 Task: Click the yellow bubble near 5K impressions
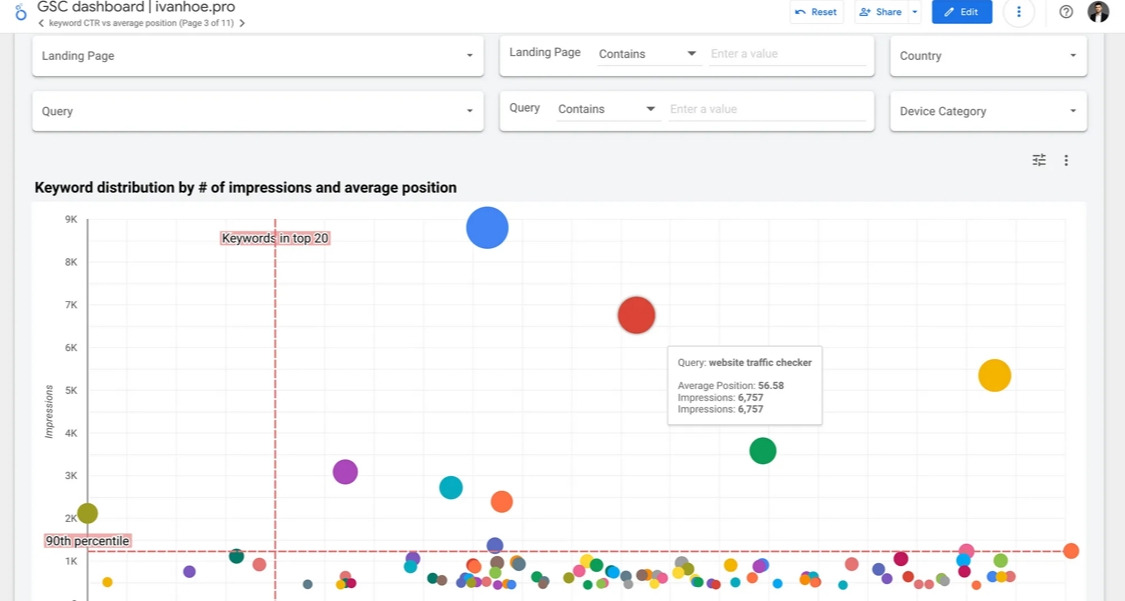click(994, 375)
